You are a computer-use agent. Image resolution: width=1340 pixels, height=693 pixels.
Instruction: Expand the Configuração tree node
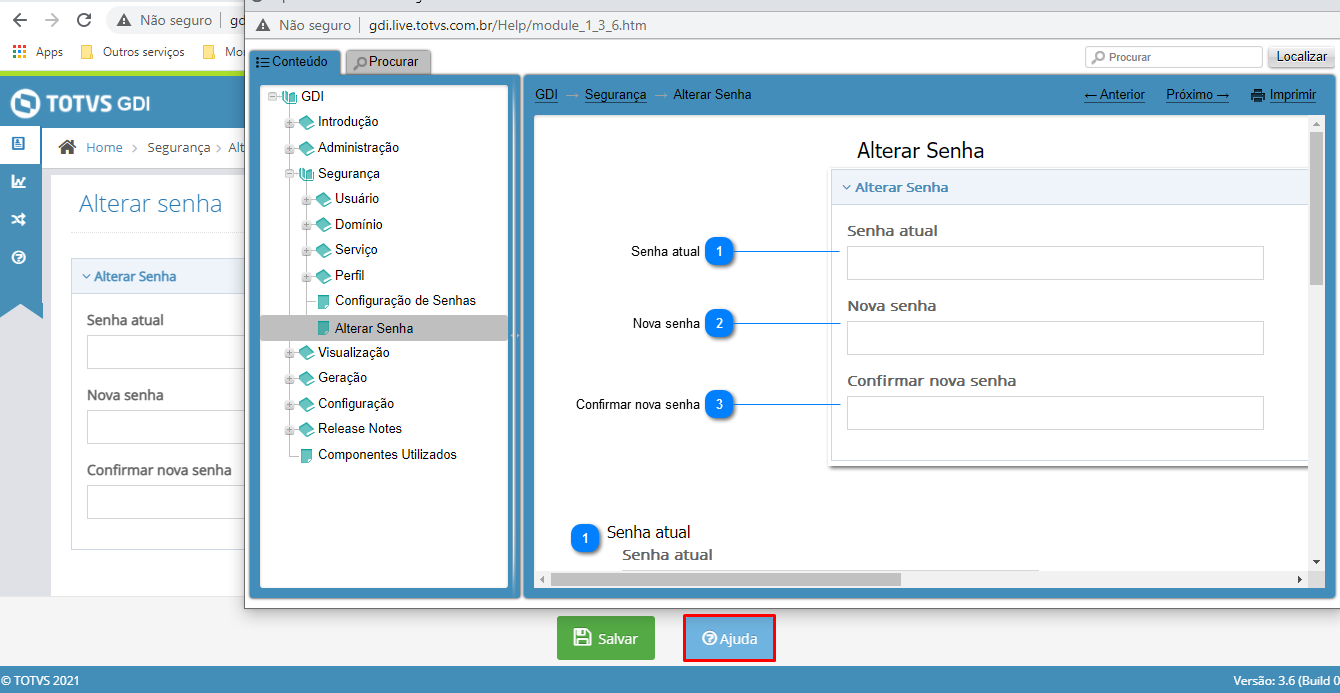coord(289,404)
